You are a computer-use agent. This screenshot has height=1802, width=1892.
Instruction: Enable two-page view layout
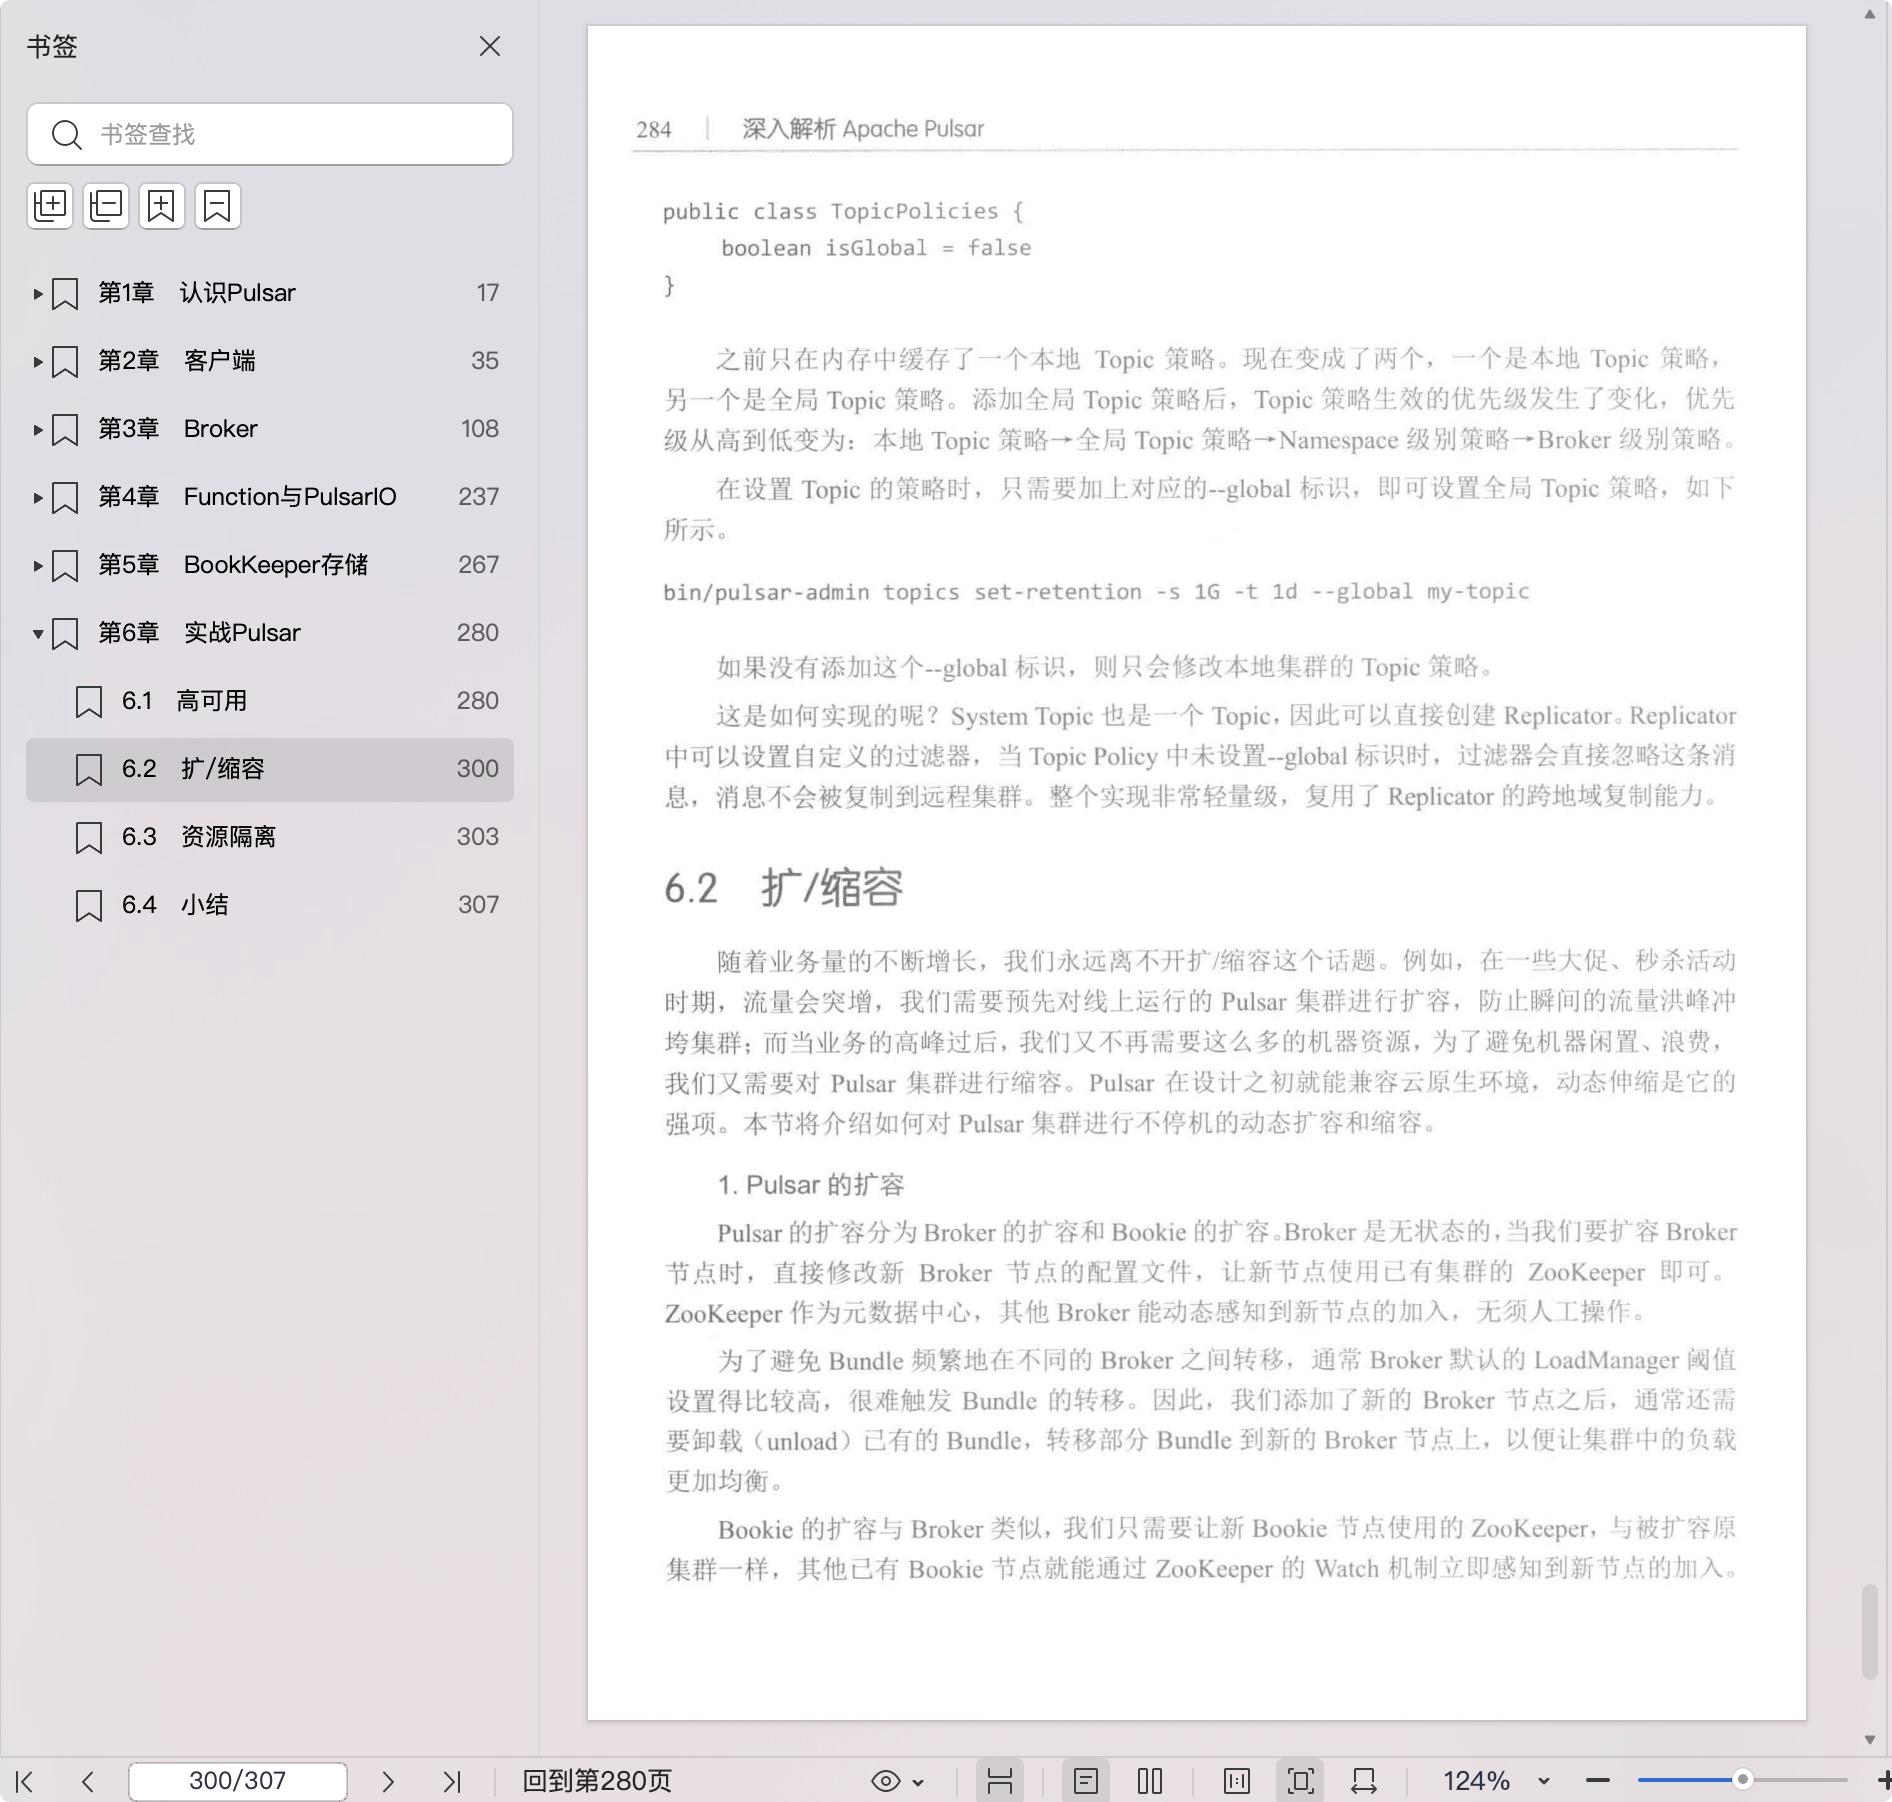coord(1150,1781)
